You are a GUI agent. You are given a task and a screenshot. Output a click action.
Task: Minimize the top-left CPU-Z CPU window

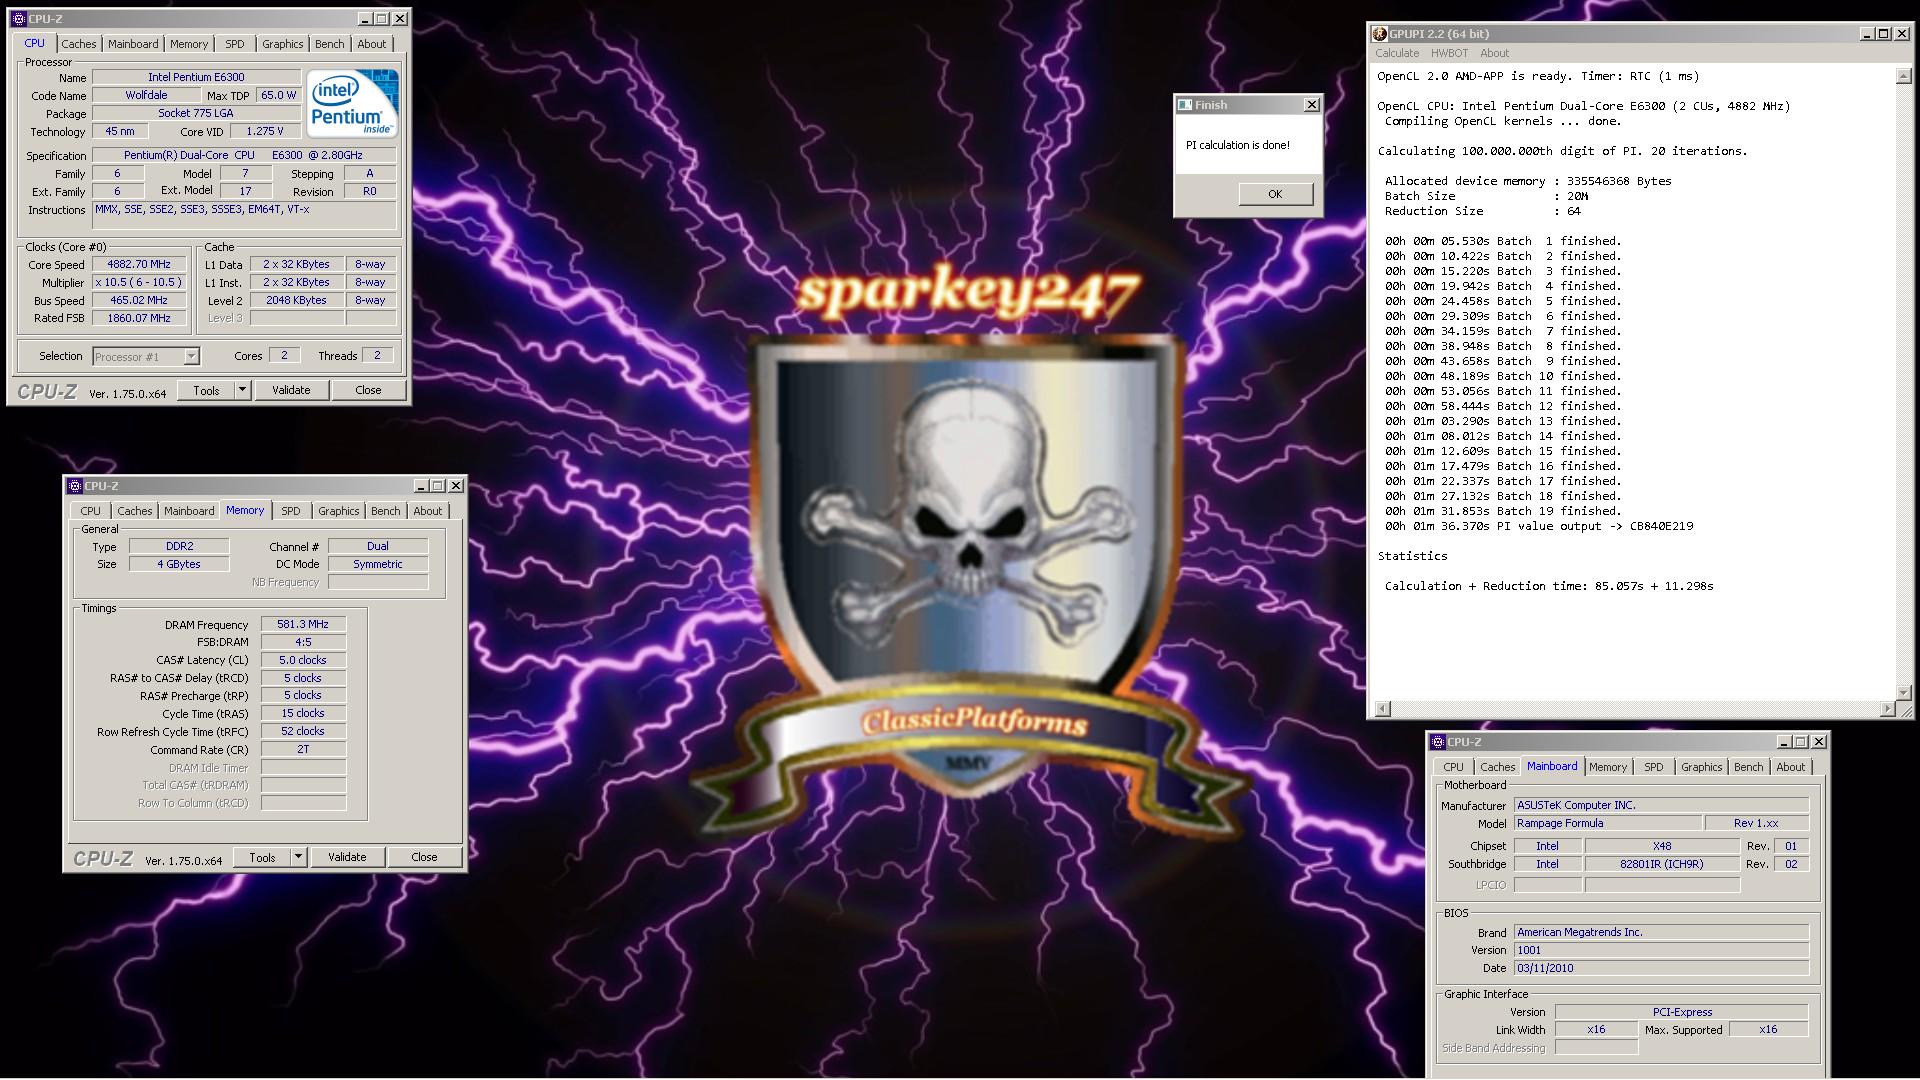click(x=365, y=19)
